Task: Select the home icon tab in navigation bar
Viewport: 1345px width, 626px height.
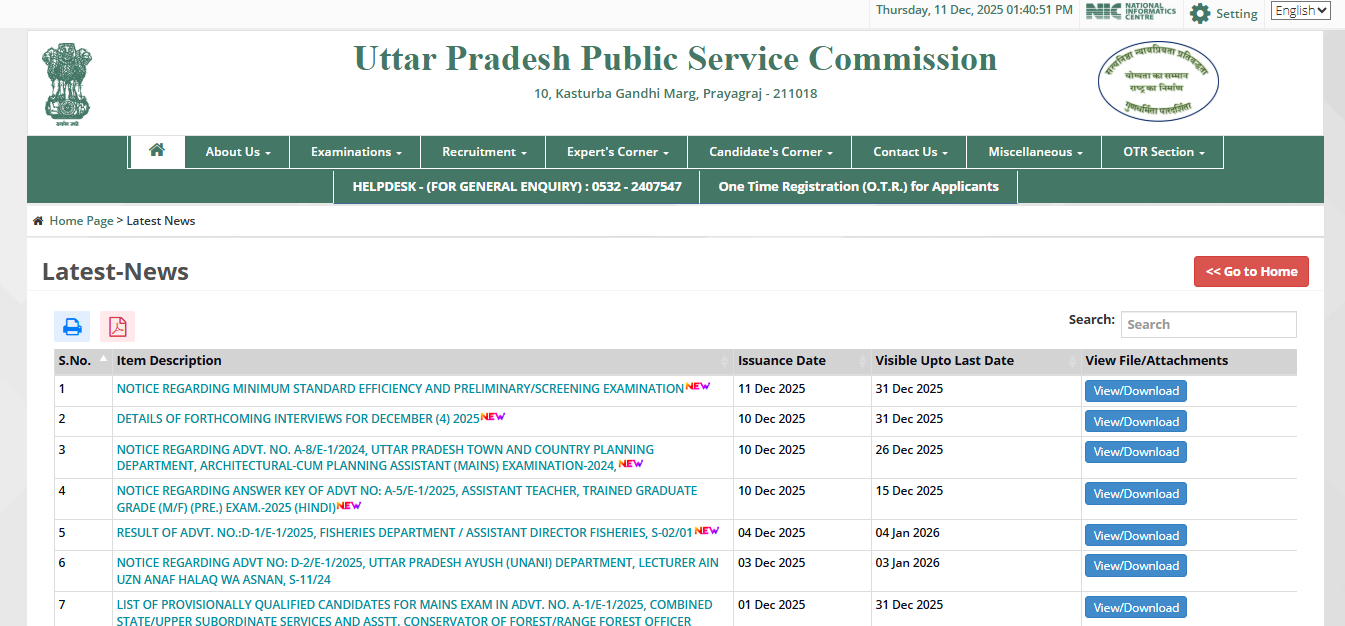Action: tap(157, 152)
